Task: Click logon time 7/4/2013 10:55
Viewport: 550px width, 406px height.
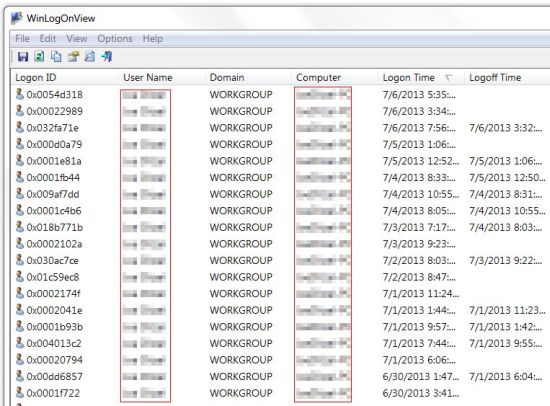Action: tap(421, 194)
